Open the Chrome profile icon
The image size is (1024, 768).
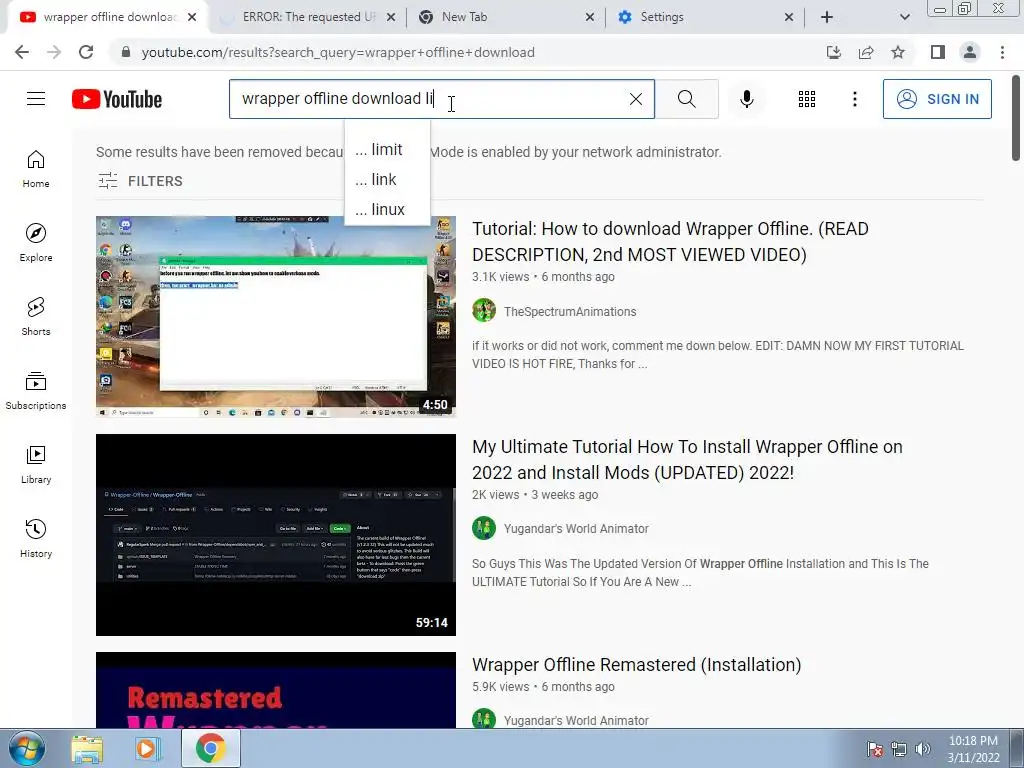(x=970, y=52)
